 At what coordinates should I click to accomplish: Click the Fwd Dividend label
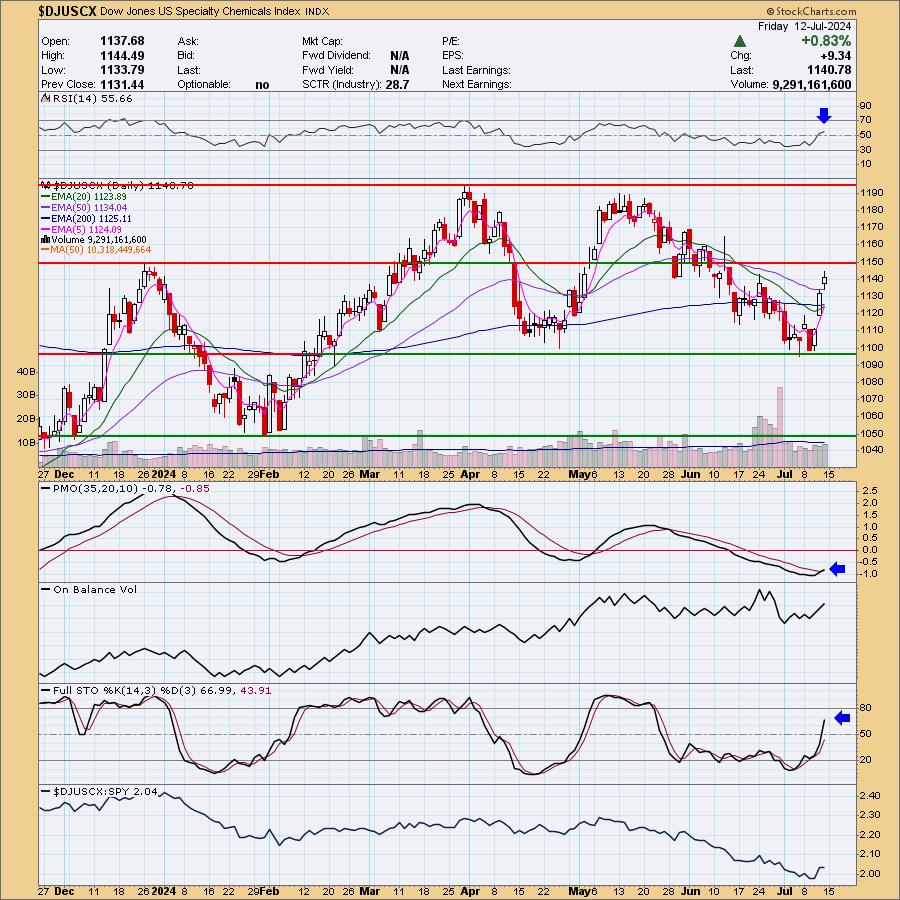pyautogui.click(x=336, y=56)
